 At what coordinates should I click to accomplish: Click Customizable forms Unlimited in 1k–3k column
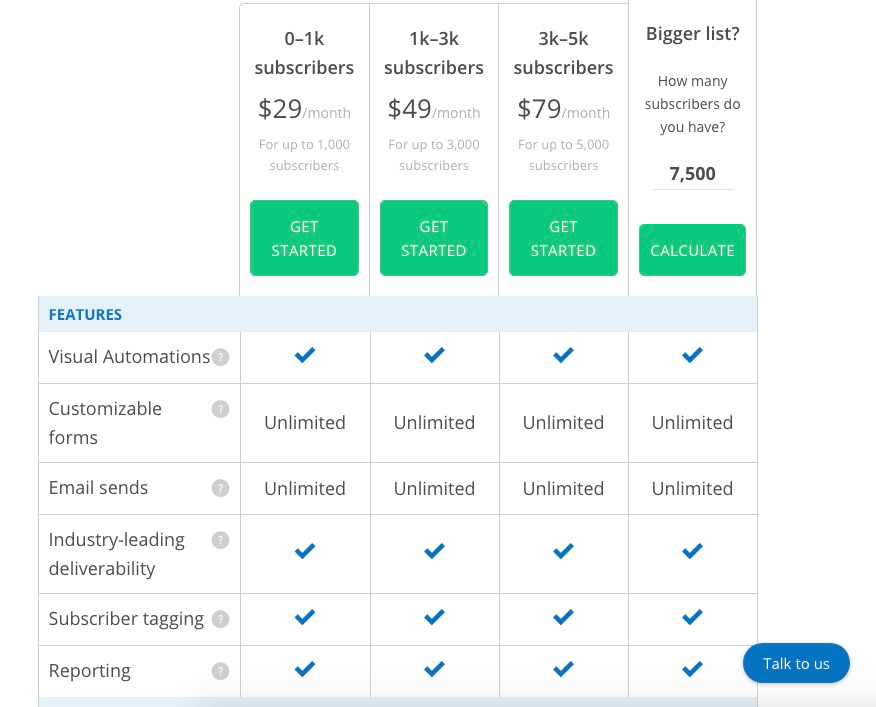tap(434, 423)
